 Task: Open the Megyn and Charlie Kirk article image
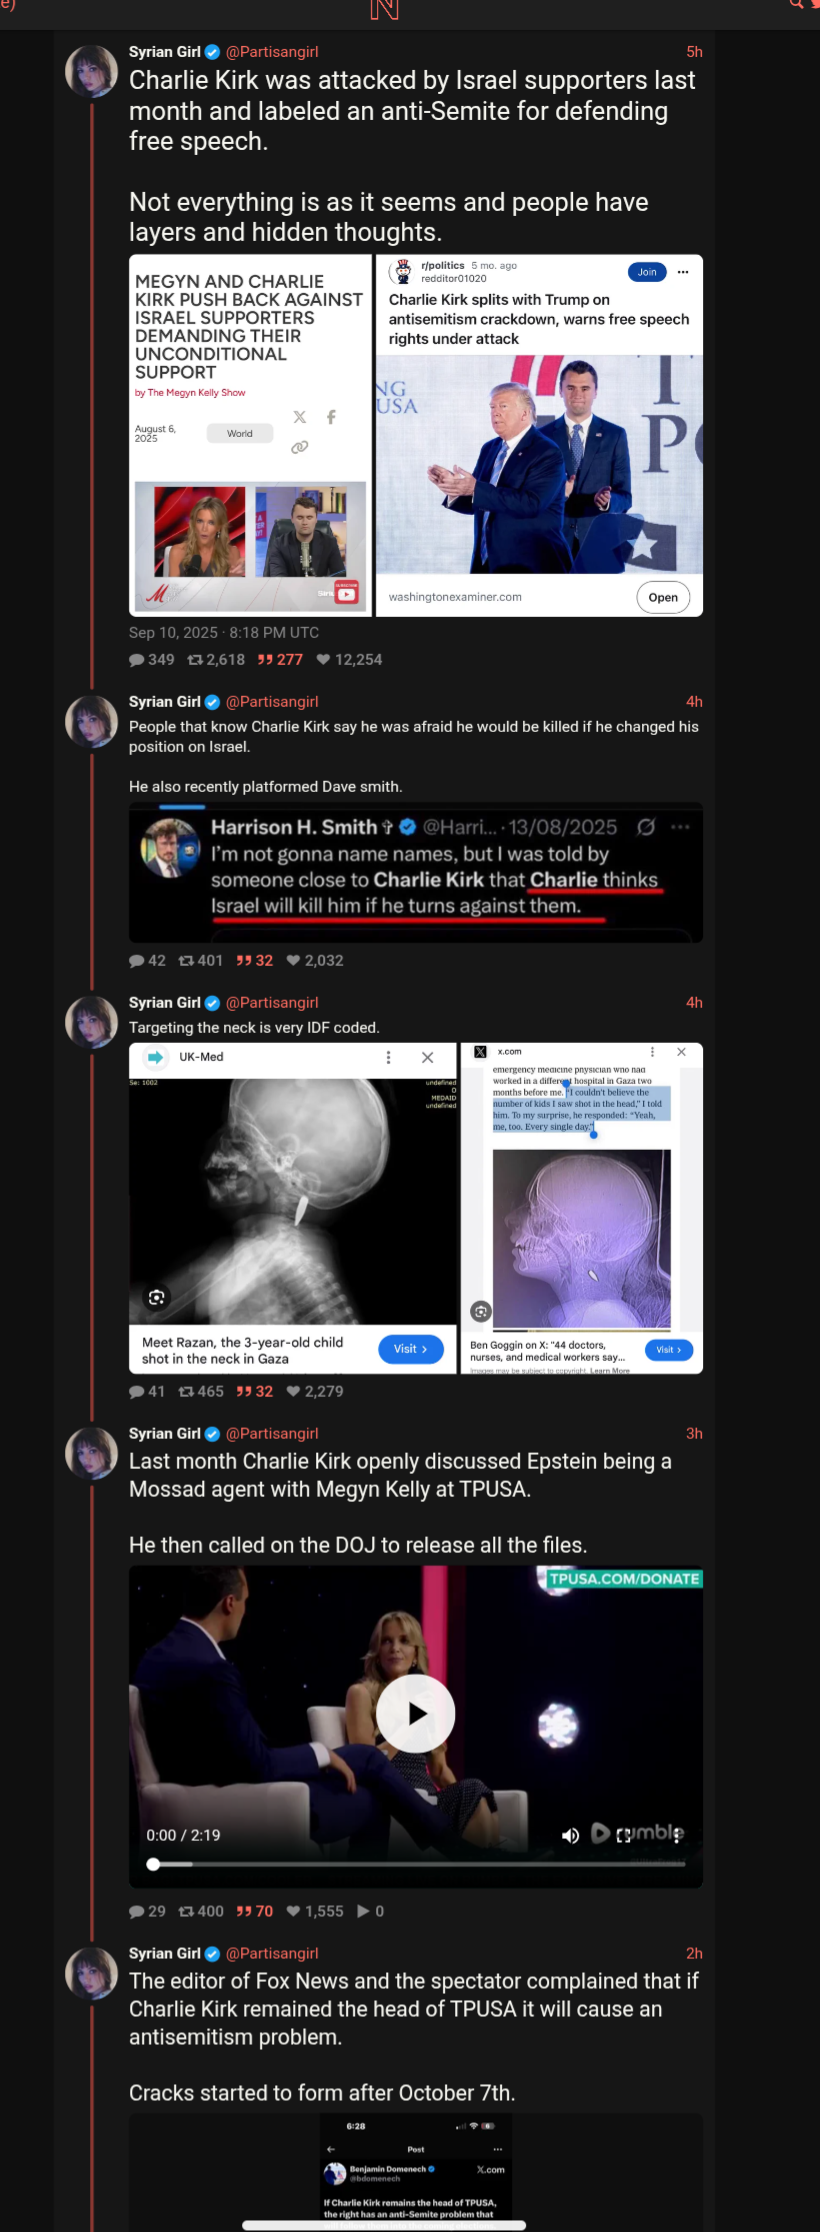point(250,435)
